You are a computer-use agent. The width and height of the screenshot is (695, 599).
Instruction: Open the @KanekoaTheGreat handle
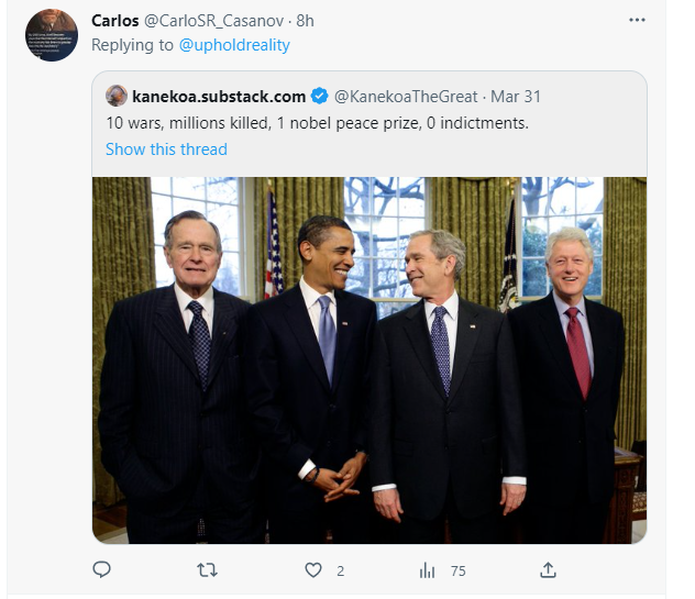(406, 96)
